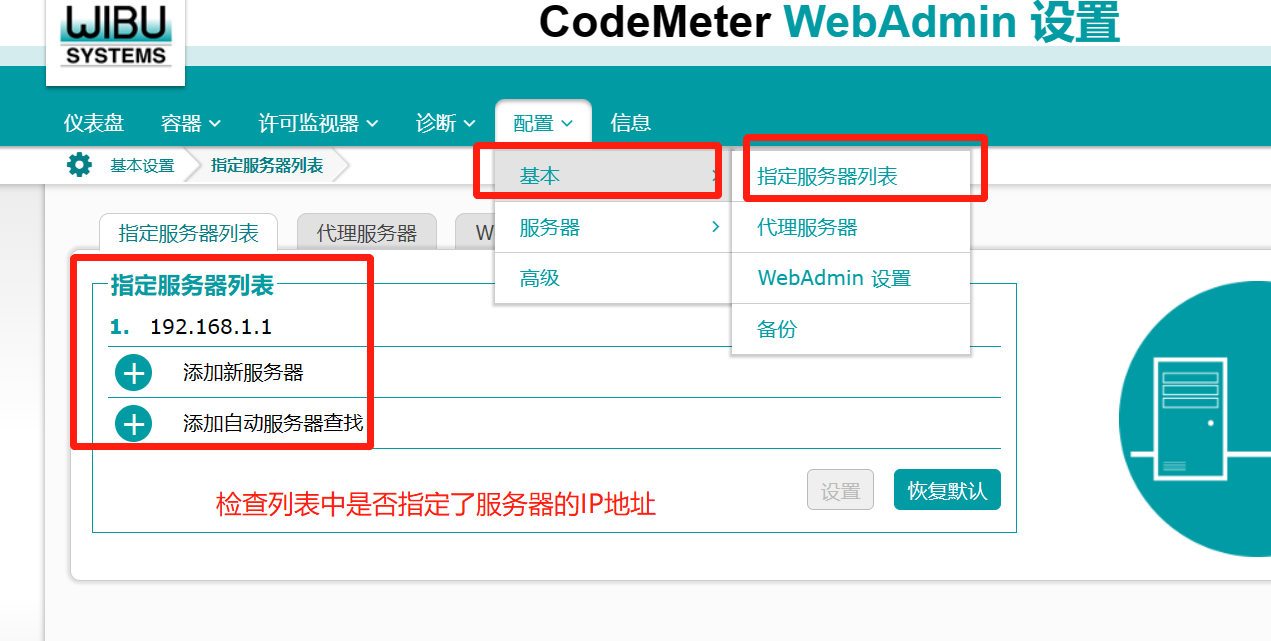This screenshot has width=1271, height=641.
Task: Expand the 诊断 dropdown menu
Action: [x=446, y=123]
